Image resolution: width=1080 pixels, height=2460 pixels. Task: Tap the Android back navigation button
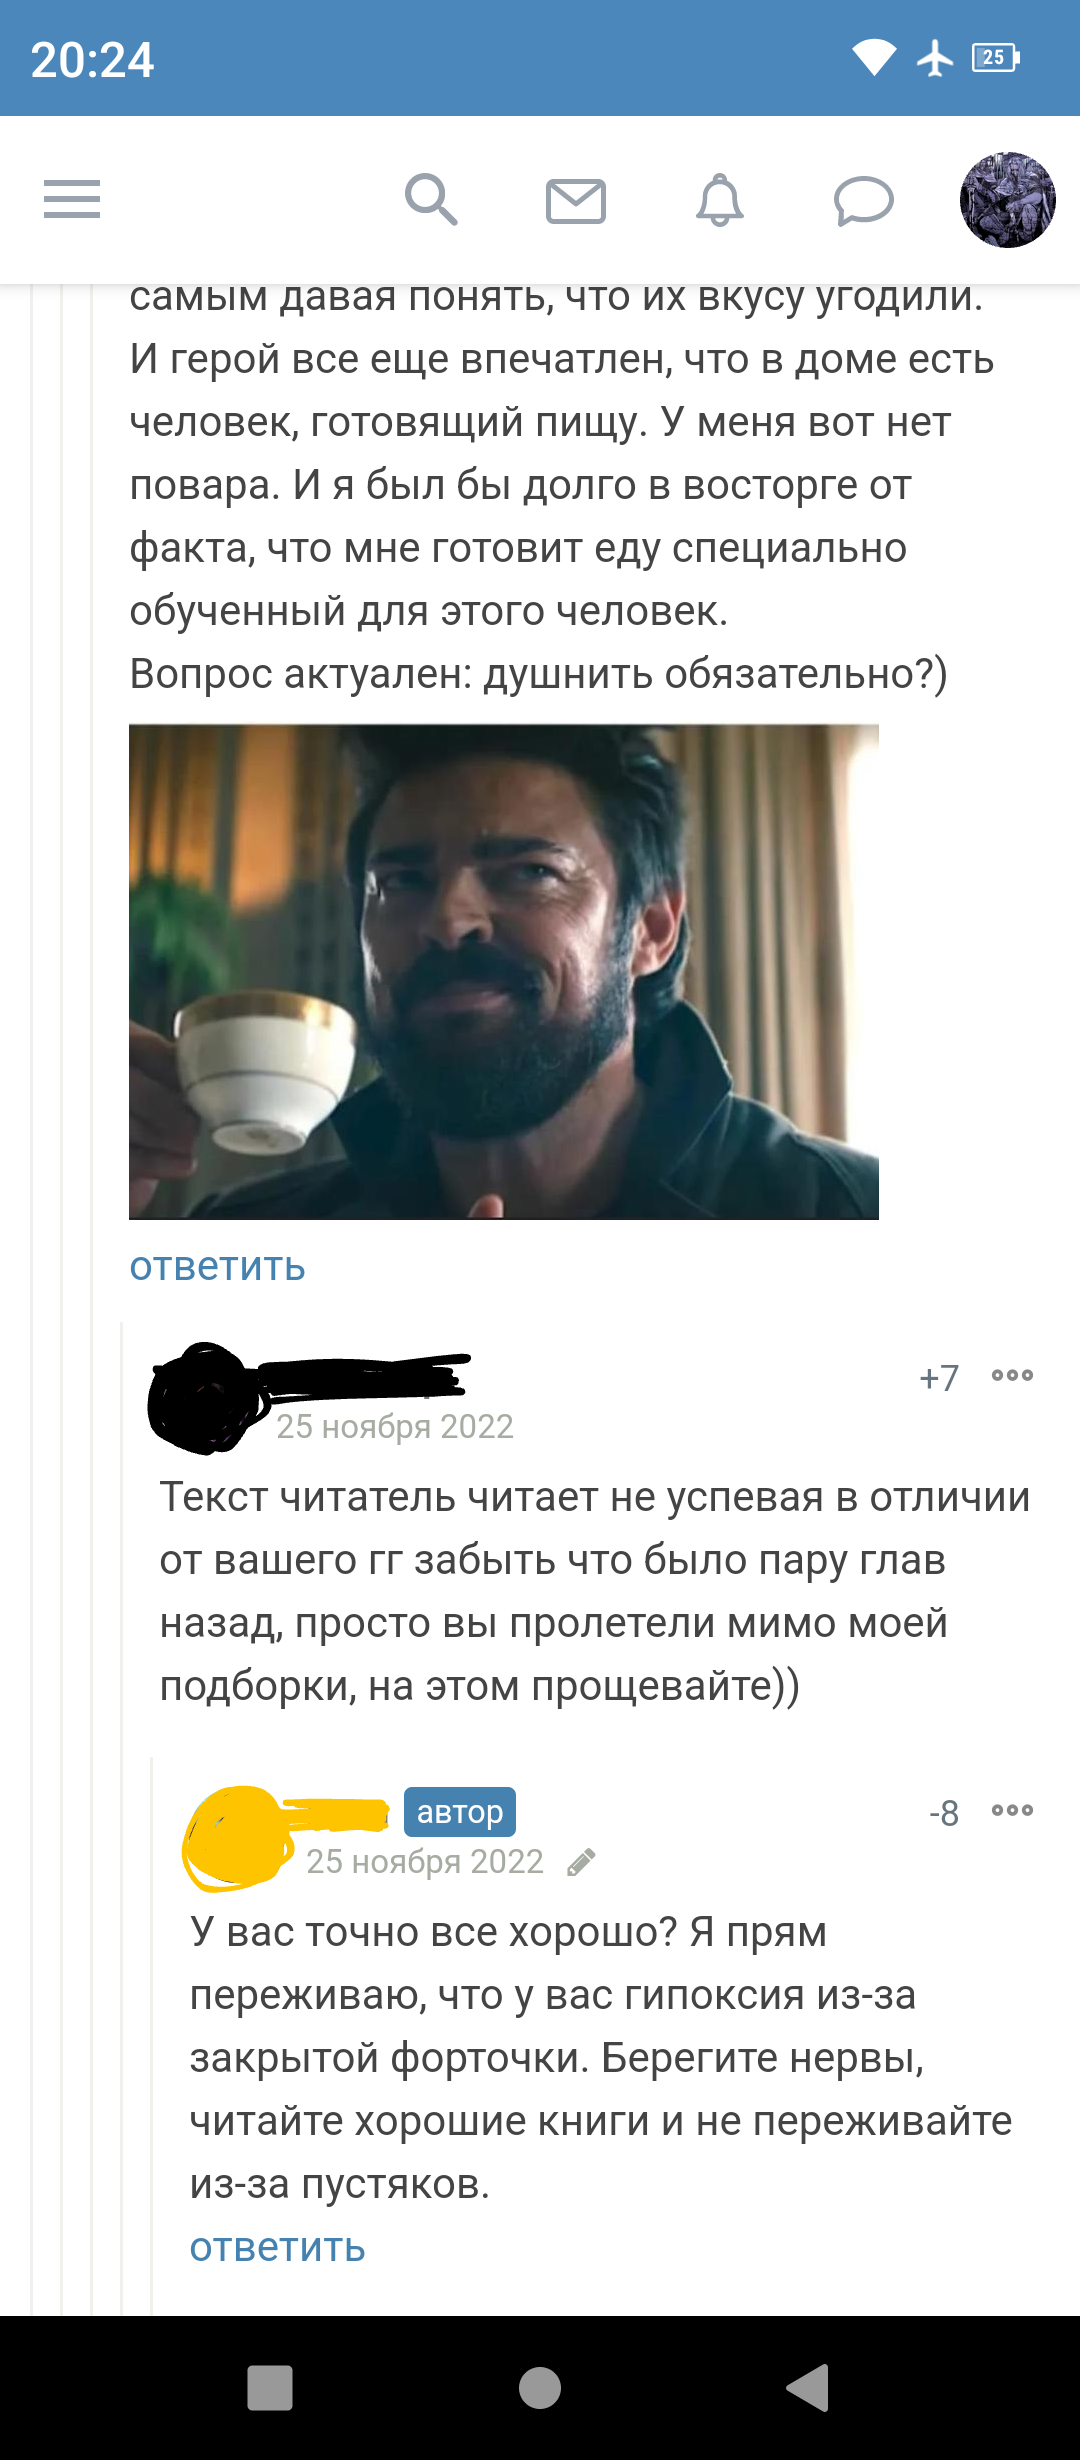pos(809,2388)
